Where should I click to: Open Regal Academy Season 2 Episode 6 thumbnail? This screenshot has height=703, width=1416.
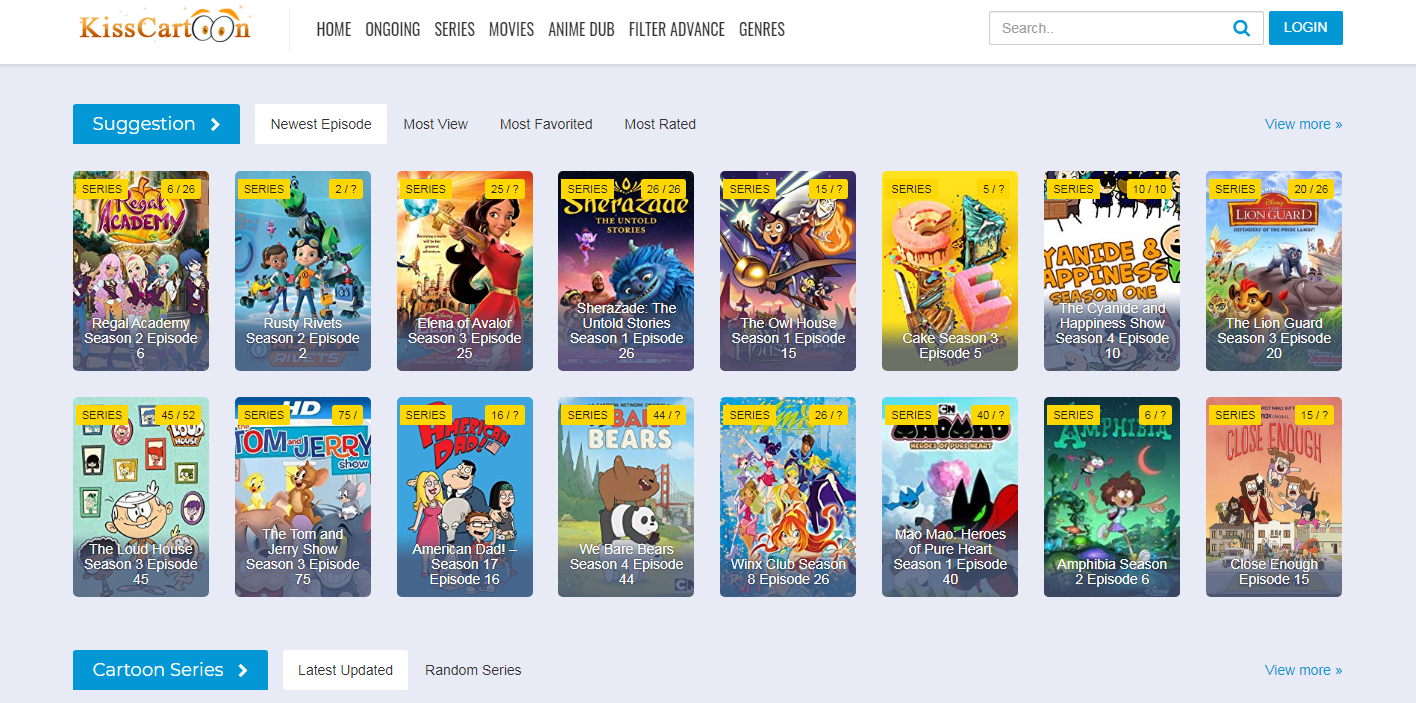pyautogui.click(x=141, y=271)
